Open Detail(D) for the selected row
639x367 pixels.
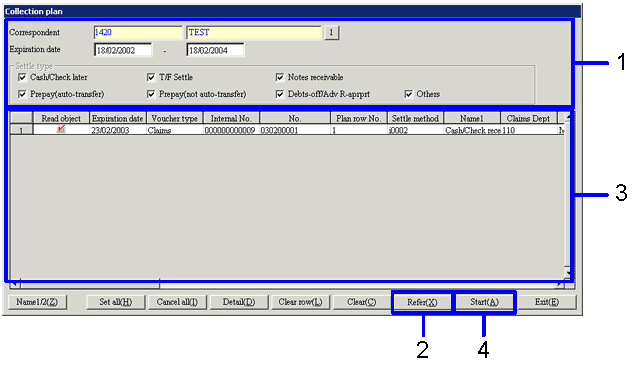(239, 302)
